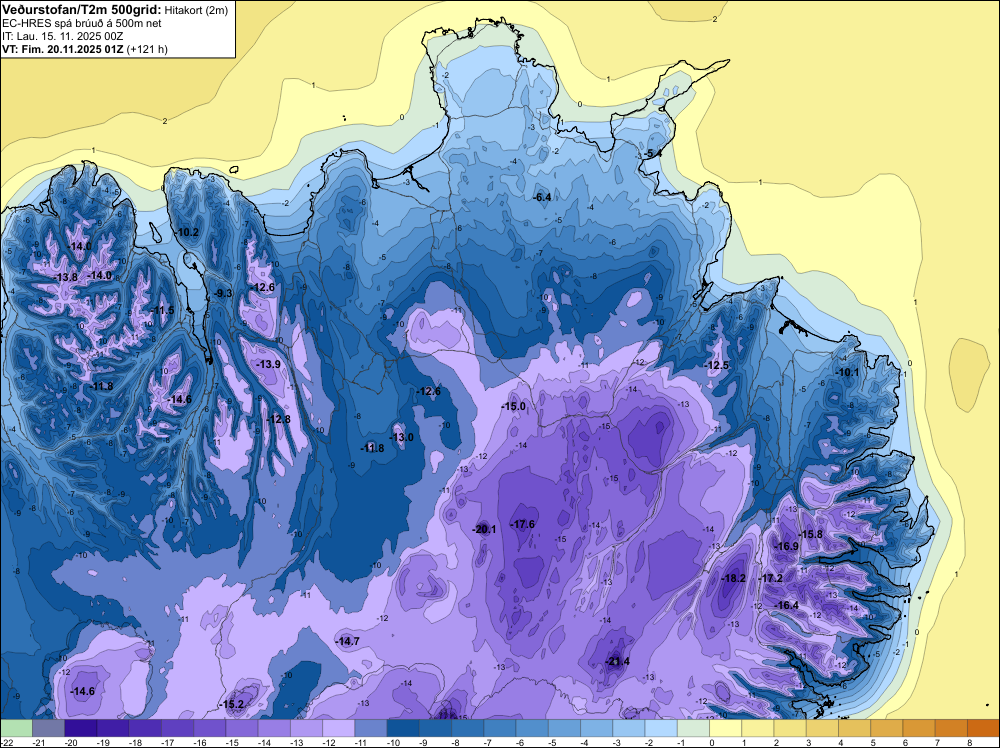Select the -15.0 temperature label
Screen dimensions: 1000x748
(x=513, y=406)
